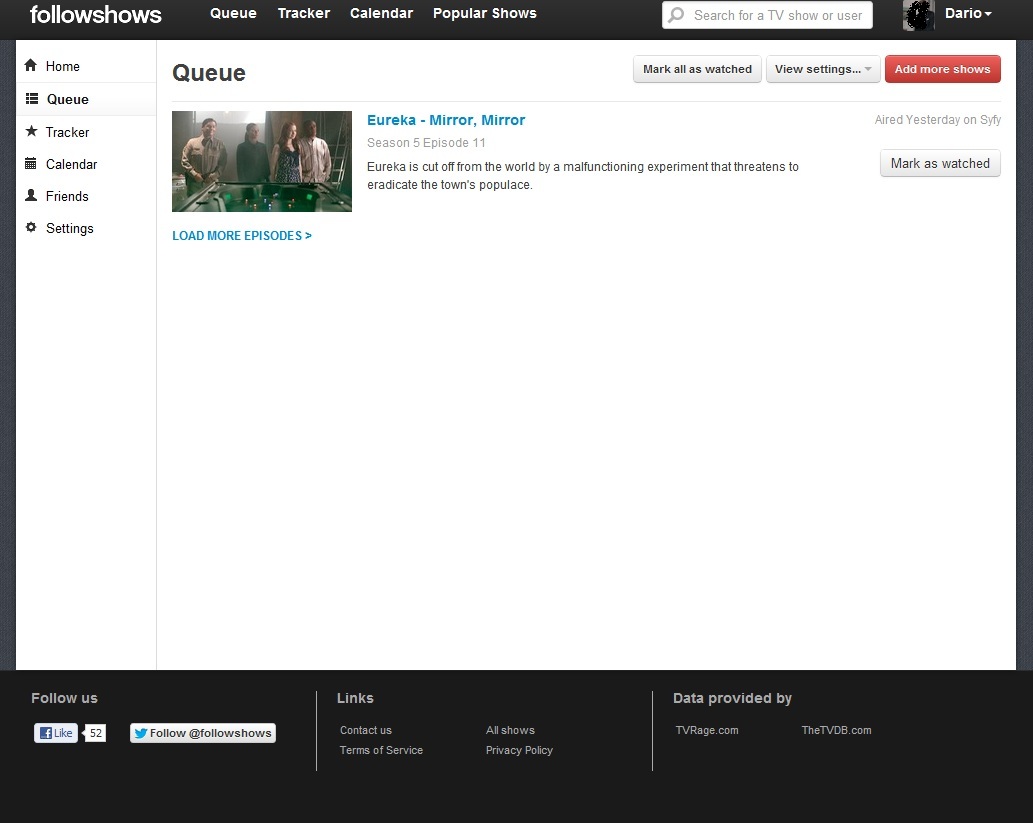1033x823 pixels.
Task: Click the Dario profile avatar picture
Action: 918,15
